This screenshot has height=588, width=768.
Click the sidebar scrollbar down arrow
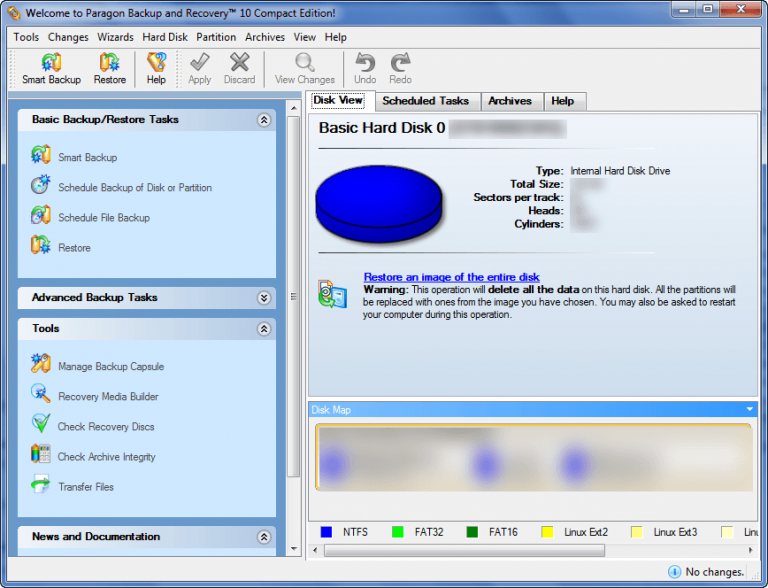(x=294, y=549)
